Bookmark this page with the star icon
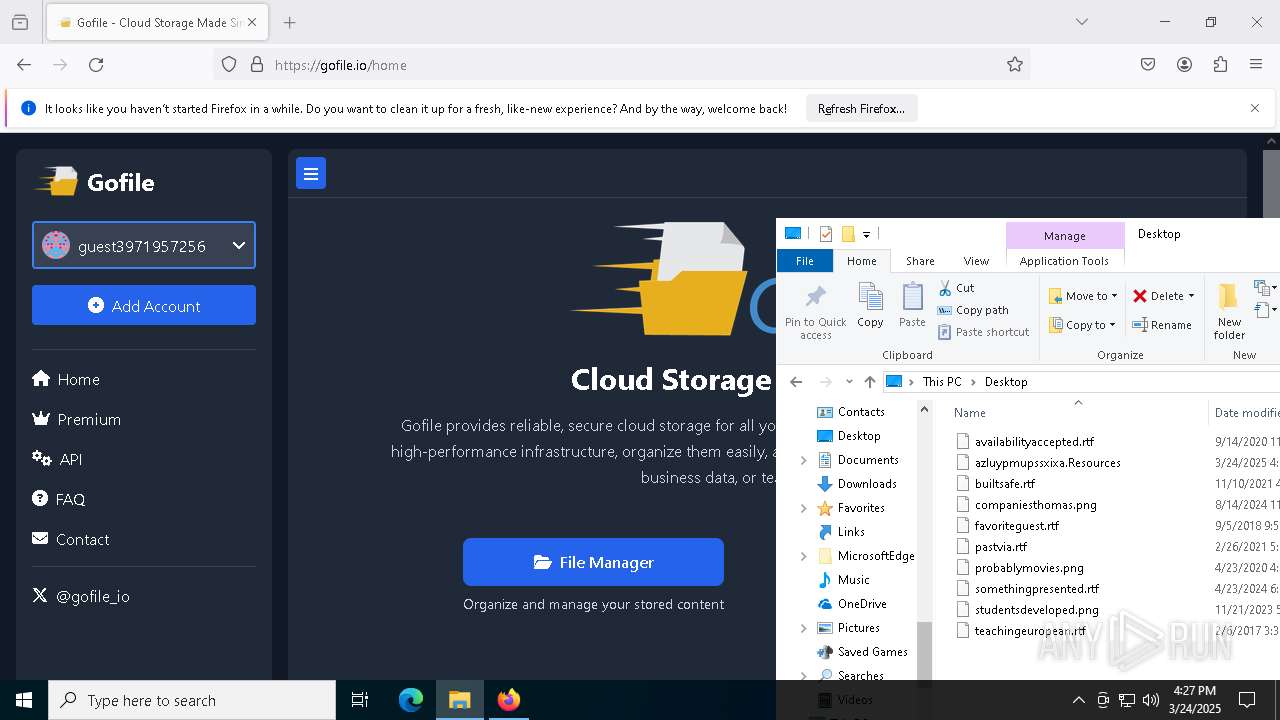The width and height of the screenshot is (1280, 720). tap(1015, 65)
